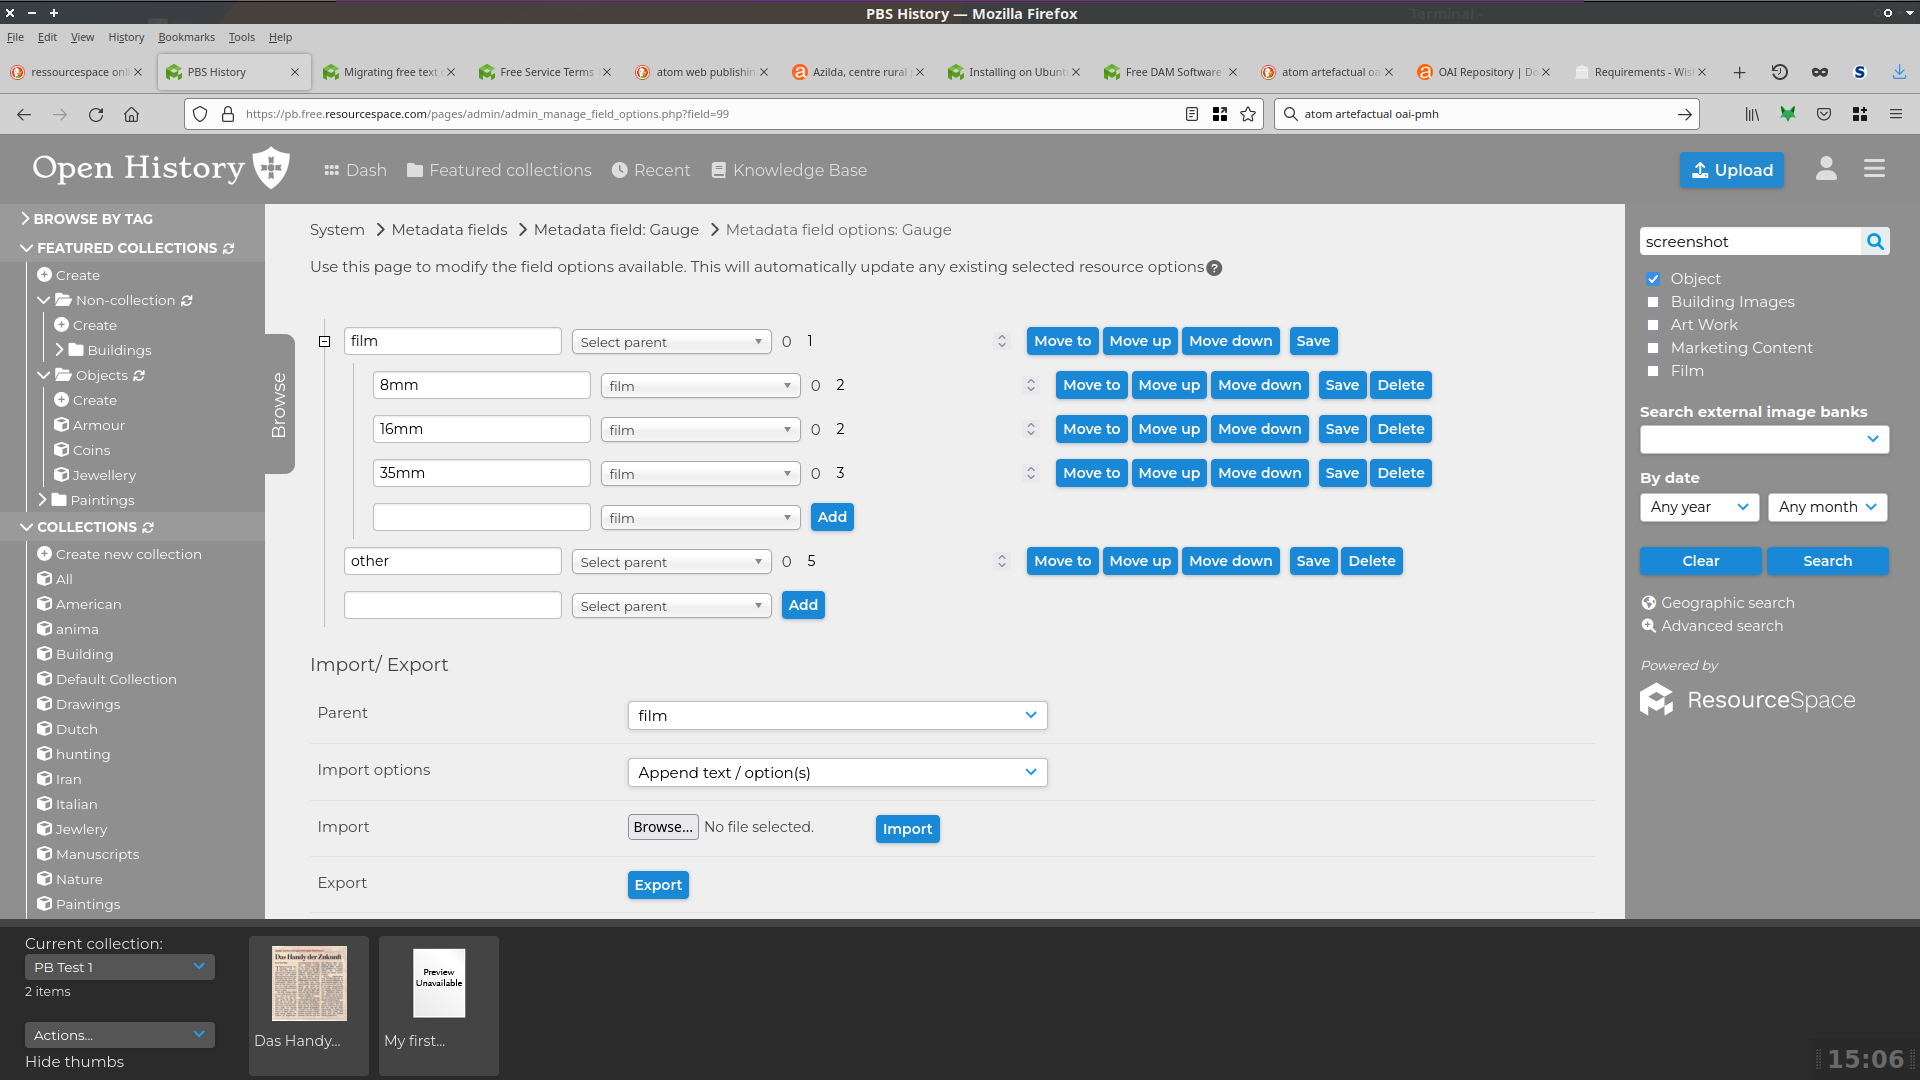Tick the Marketing Content checkbox
1920x1080 pixels.
coord(1653,348)
